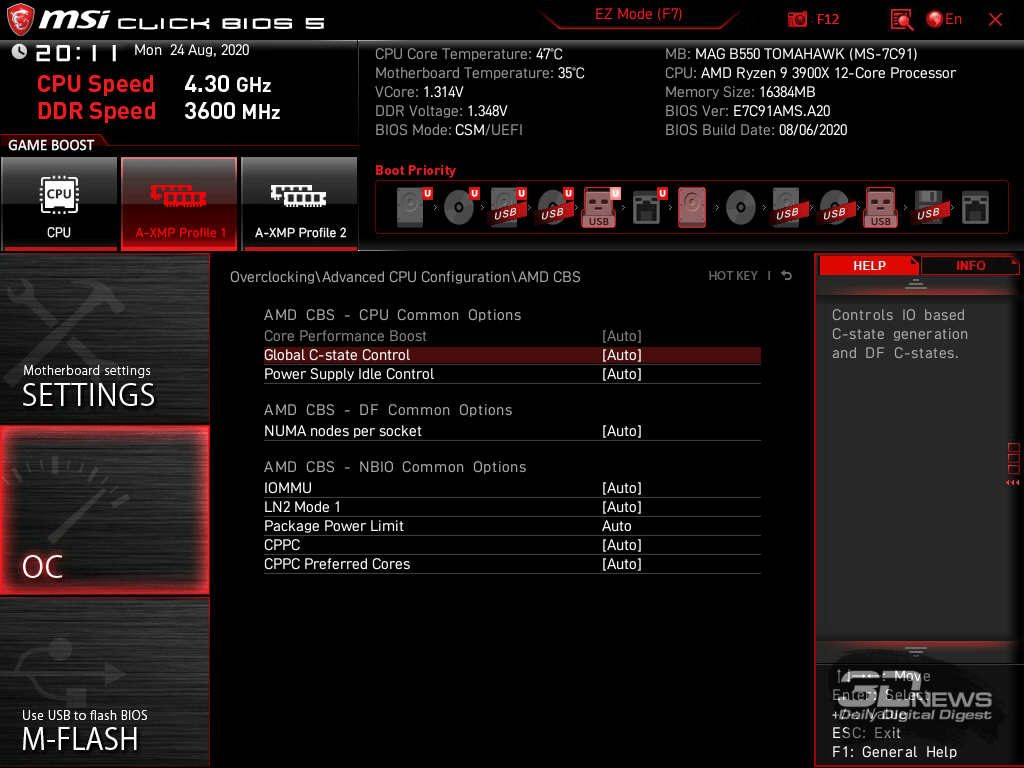Change CPPC Preferred Cores [Auto] value
1024x768 pixels.
point(622,564)
